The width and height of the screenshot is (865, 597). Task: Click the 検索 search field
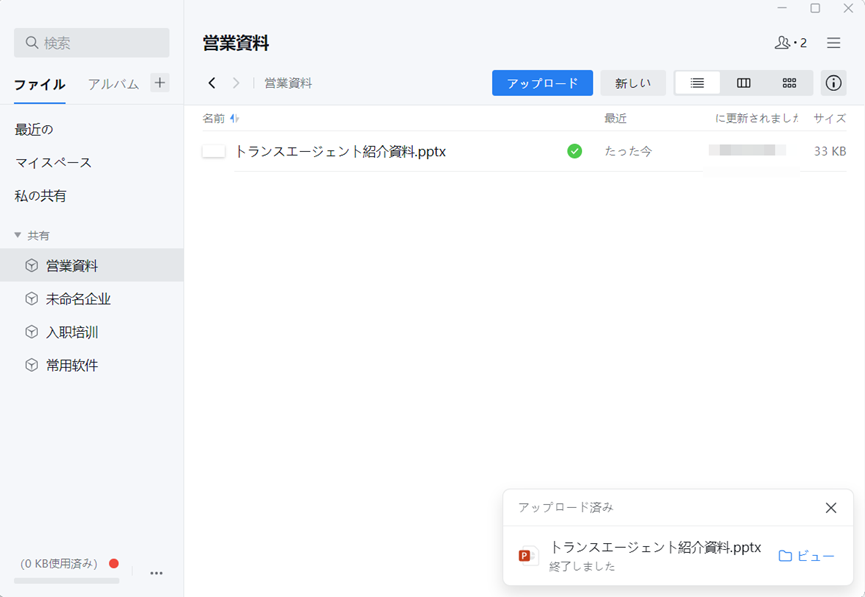[x=92, y=43]
